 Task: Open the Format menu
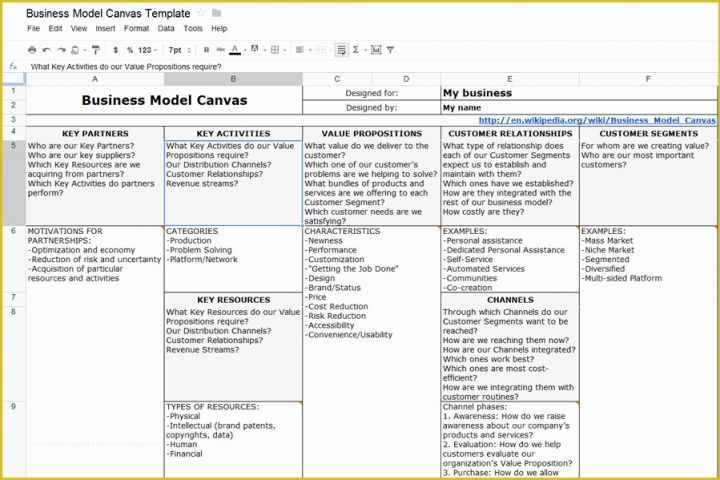[136, 28]
